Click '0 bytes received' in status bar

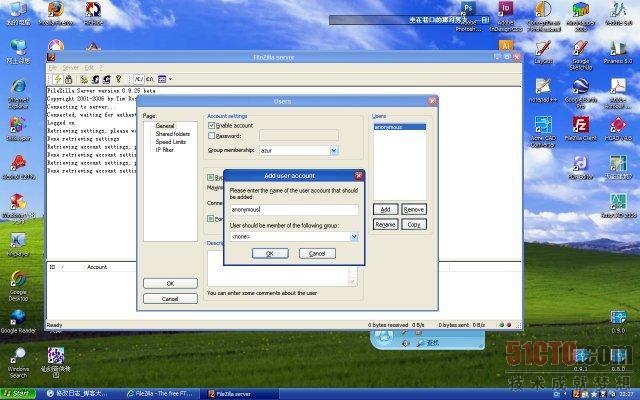[x=388, y=325]
